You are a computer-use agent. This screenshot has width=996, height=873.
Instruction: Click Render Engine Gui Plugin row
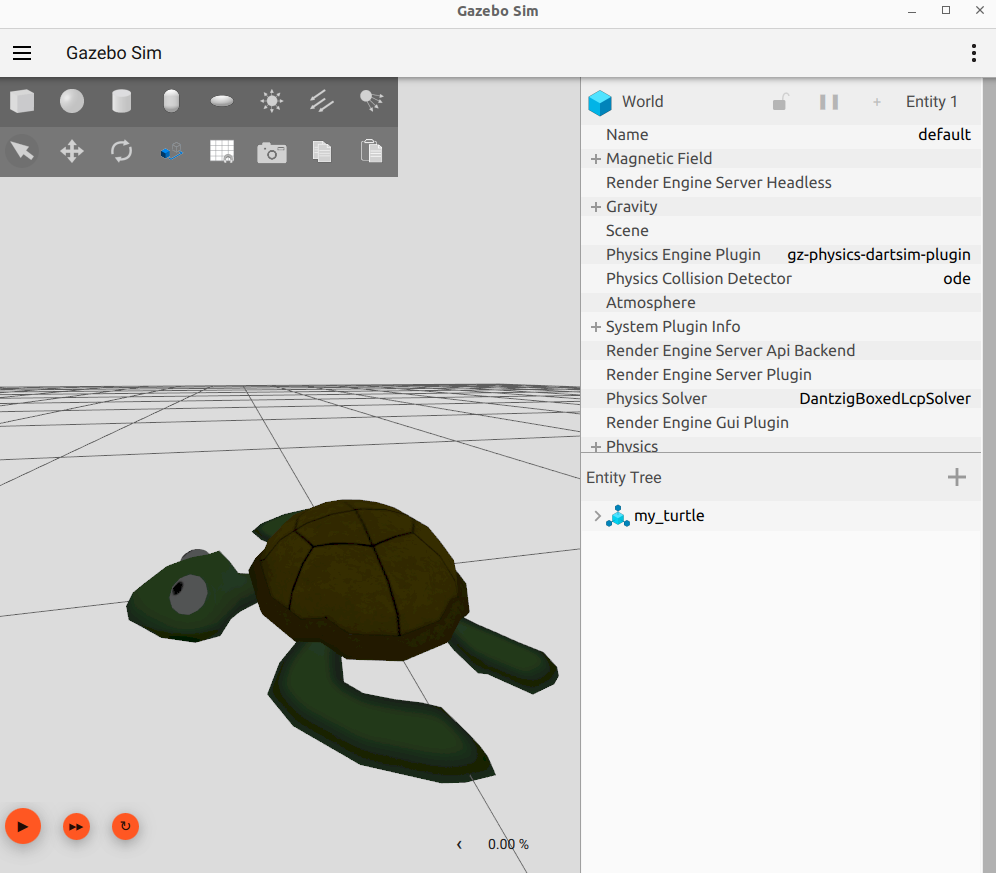coord(781,423)
